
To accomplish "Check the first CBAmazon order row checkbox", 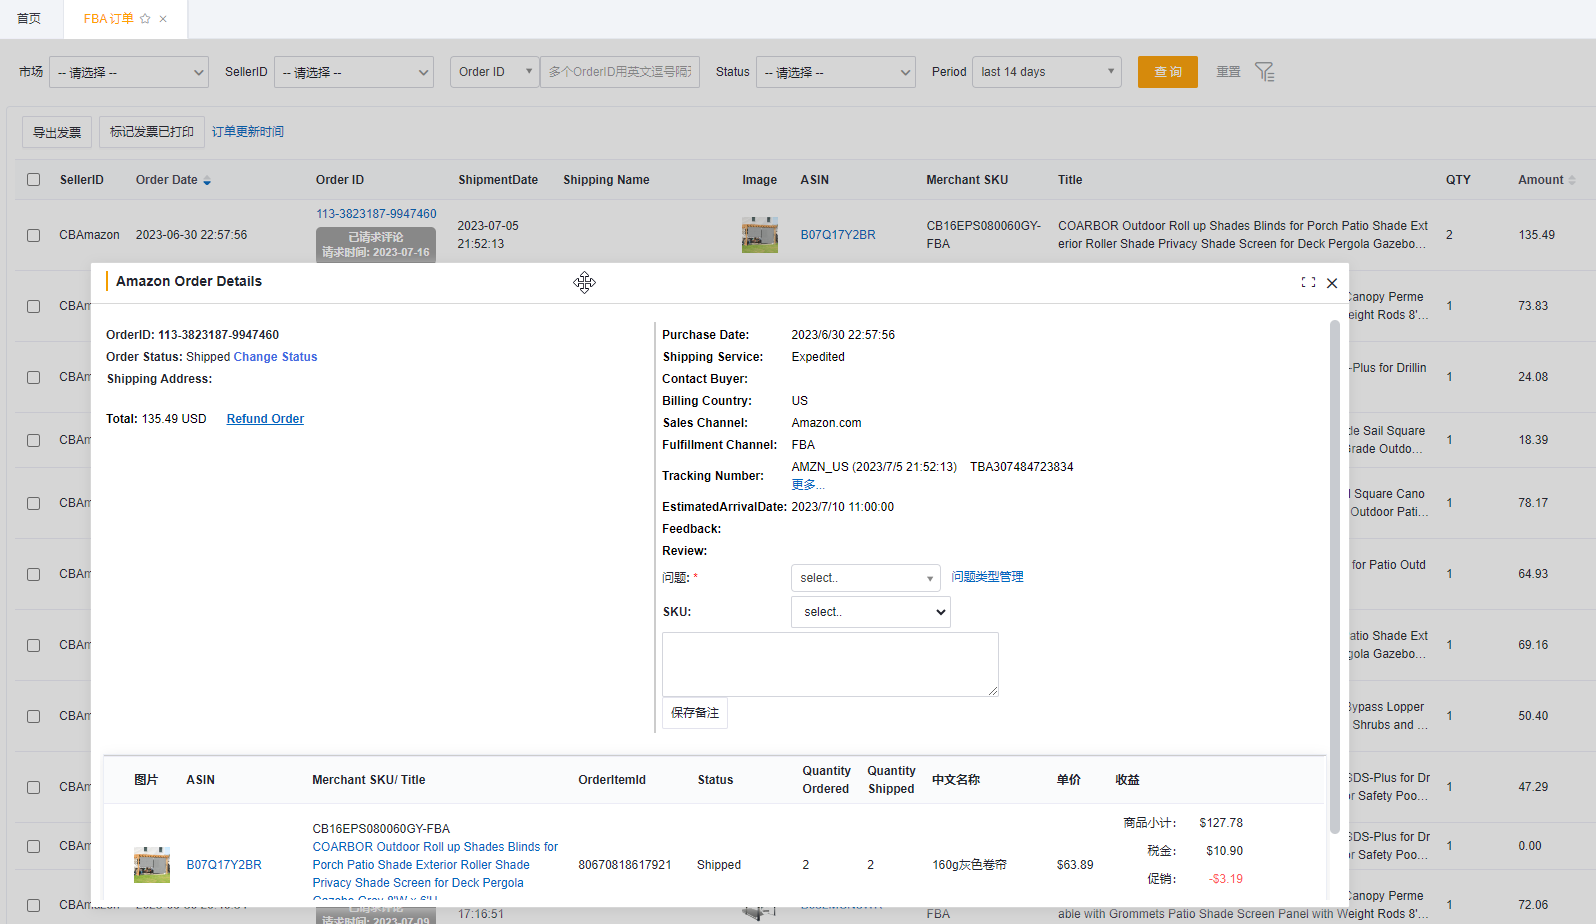I will [34, 236].
